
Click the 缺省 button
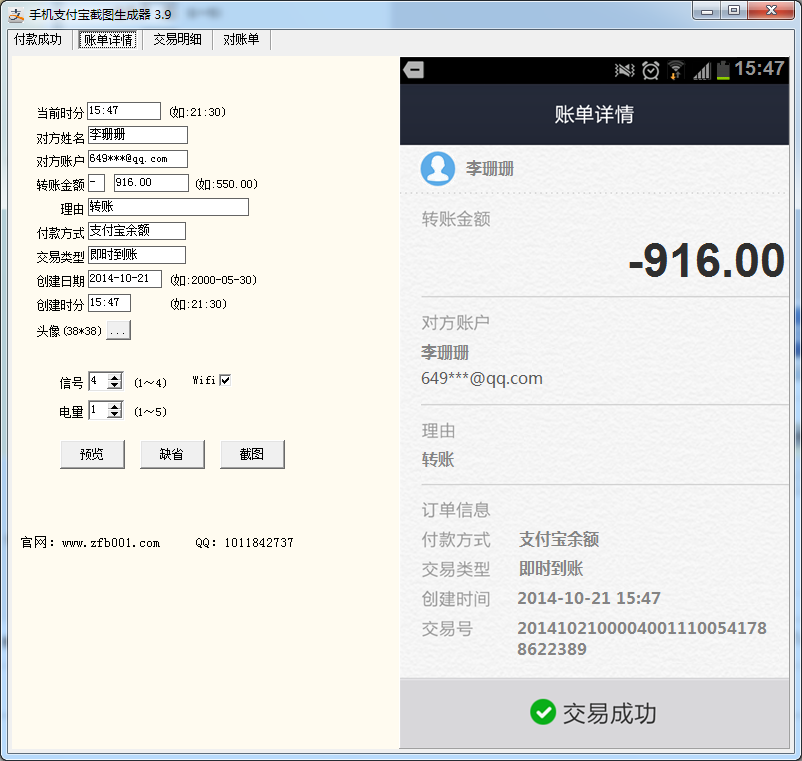pos(172,454)
